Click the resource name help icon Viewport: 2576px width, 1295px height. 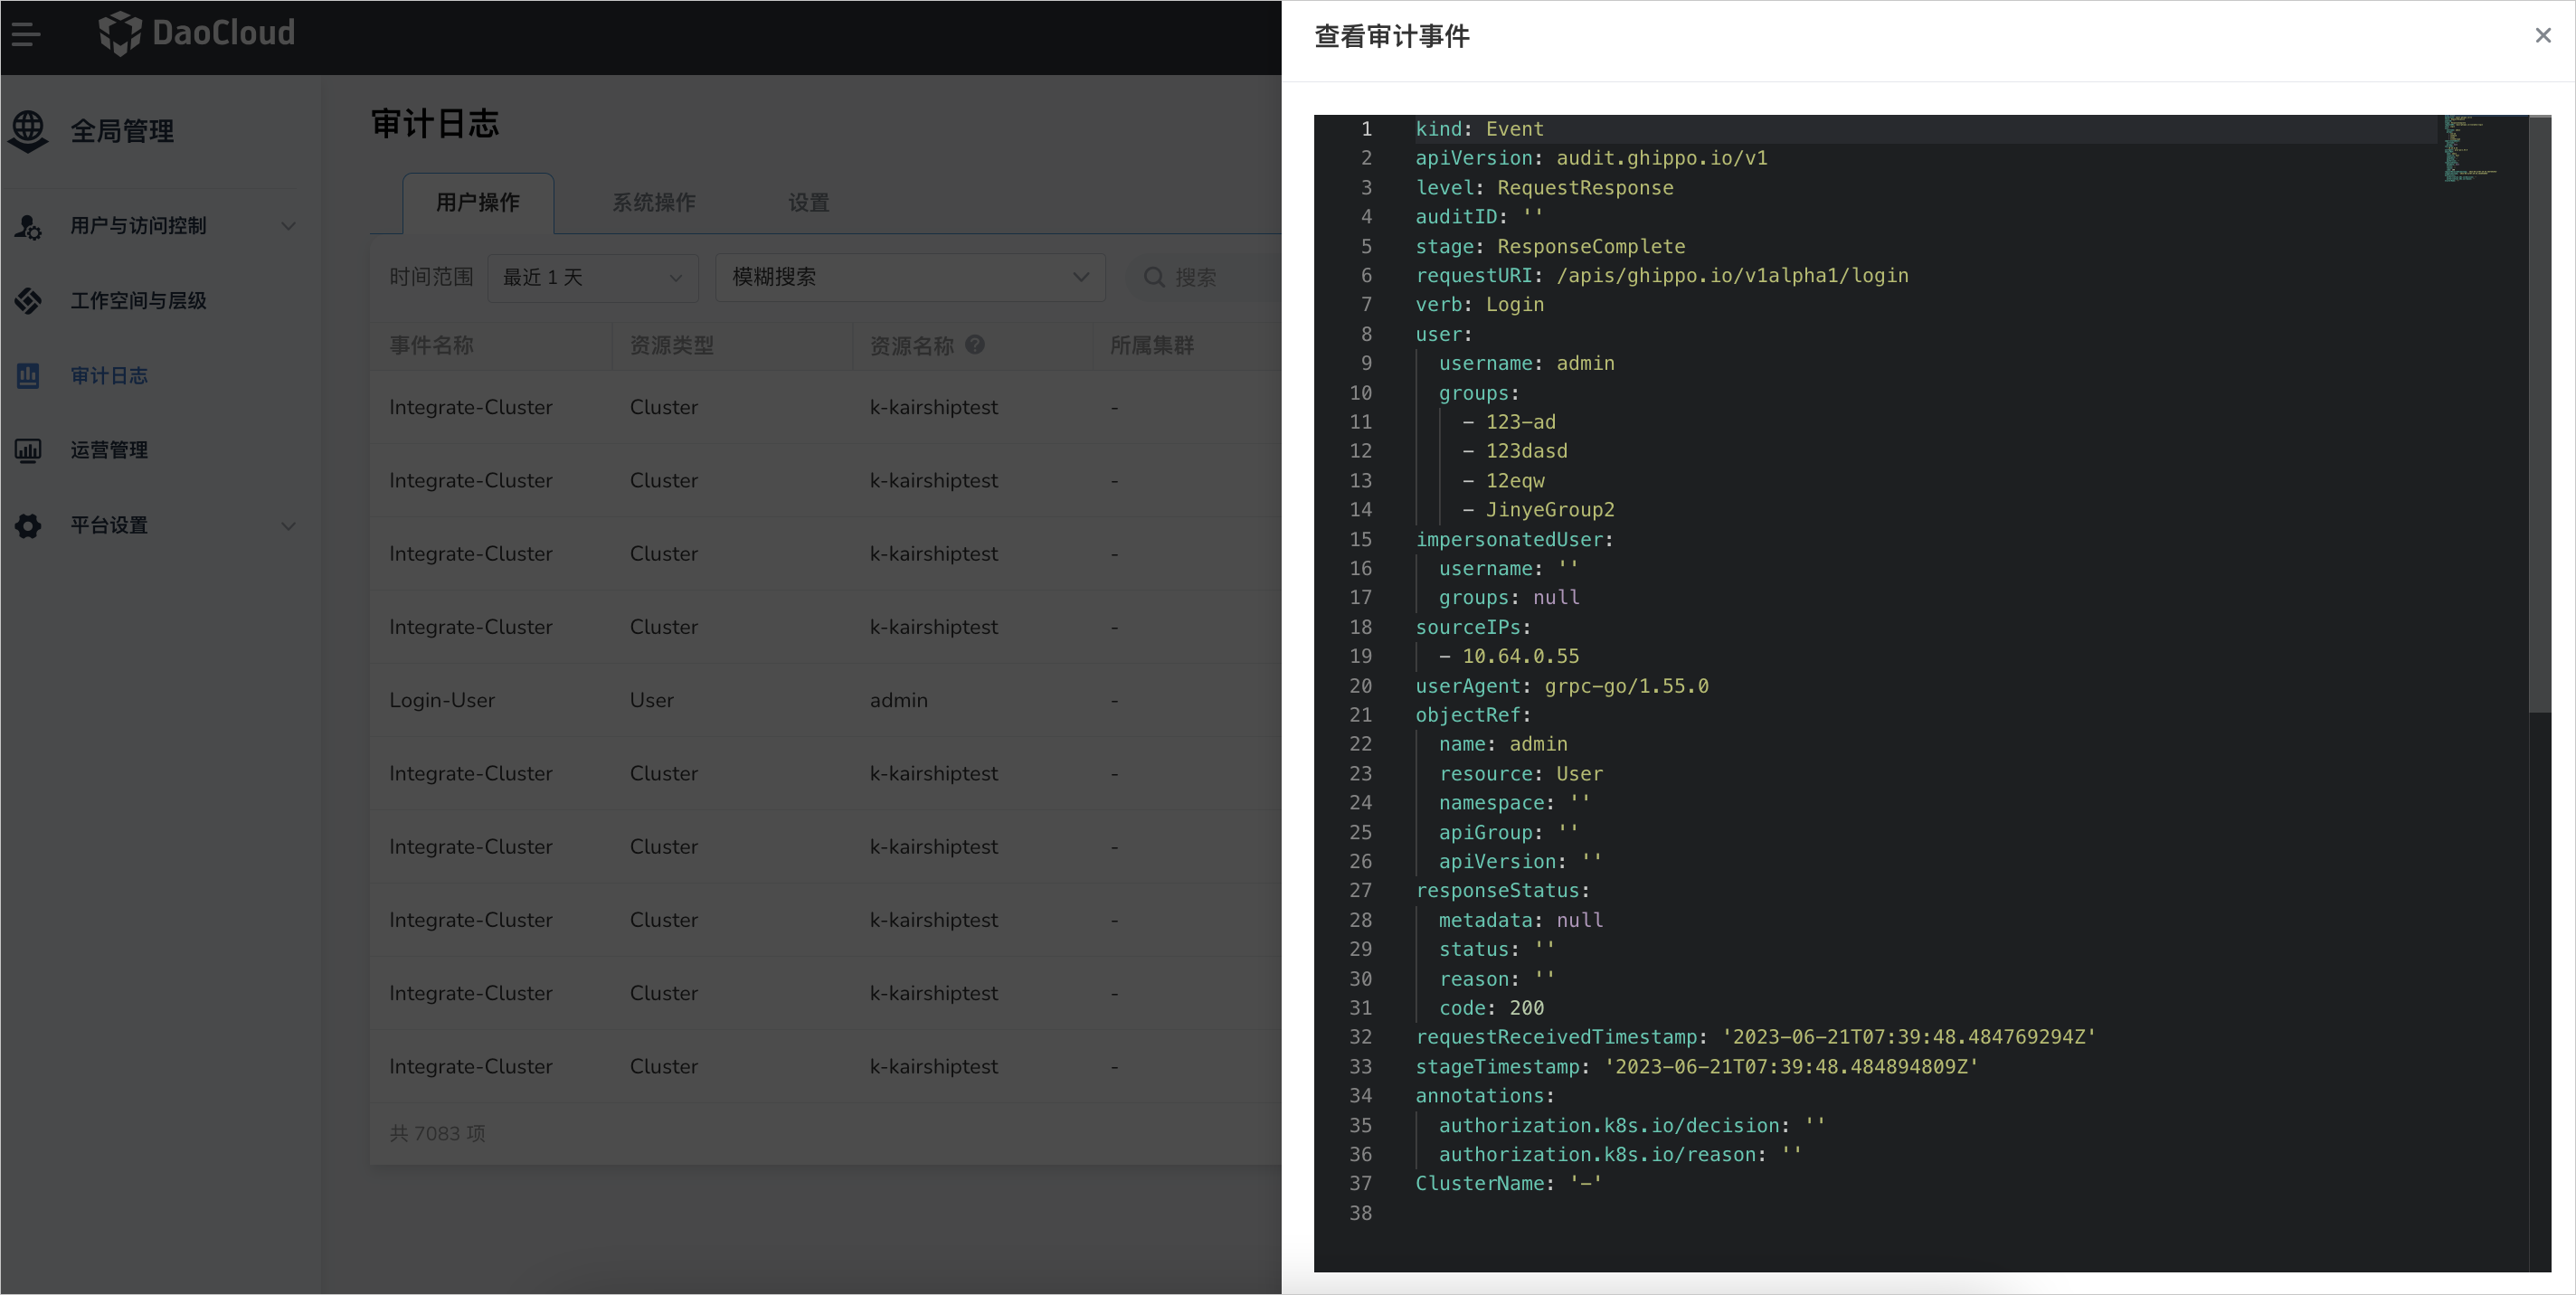975,345
